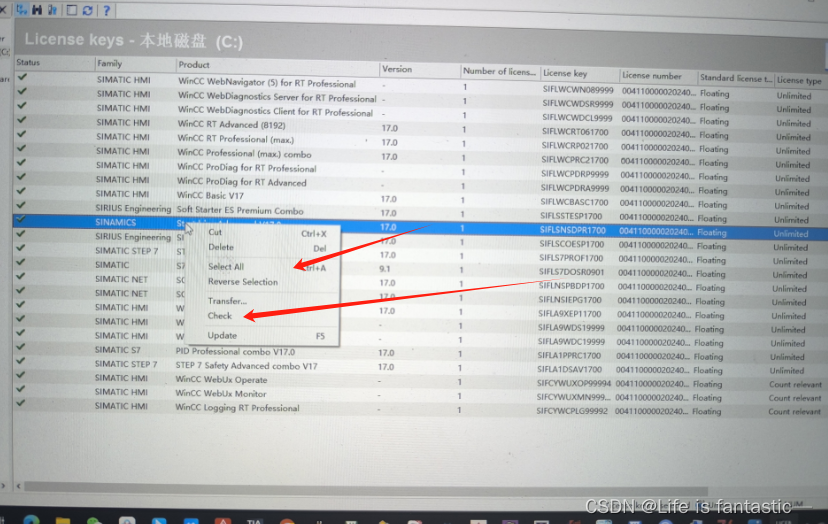
Task: Select WinCC RT Professional (max.) product
Action: tap(236, 139)
